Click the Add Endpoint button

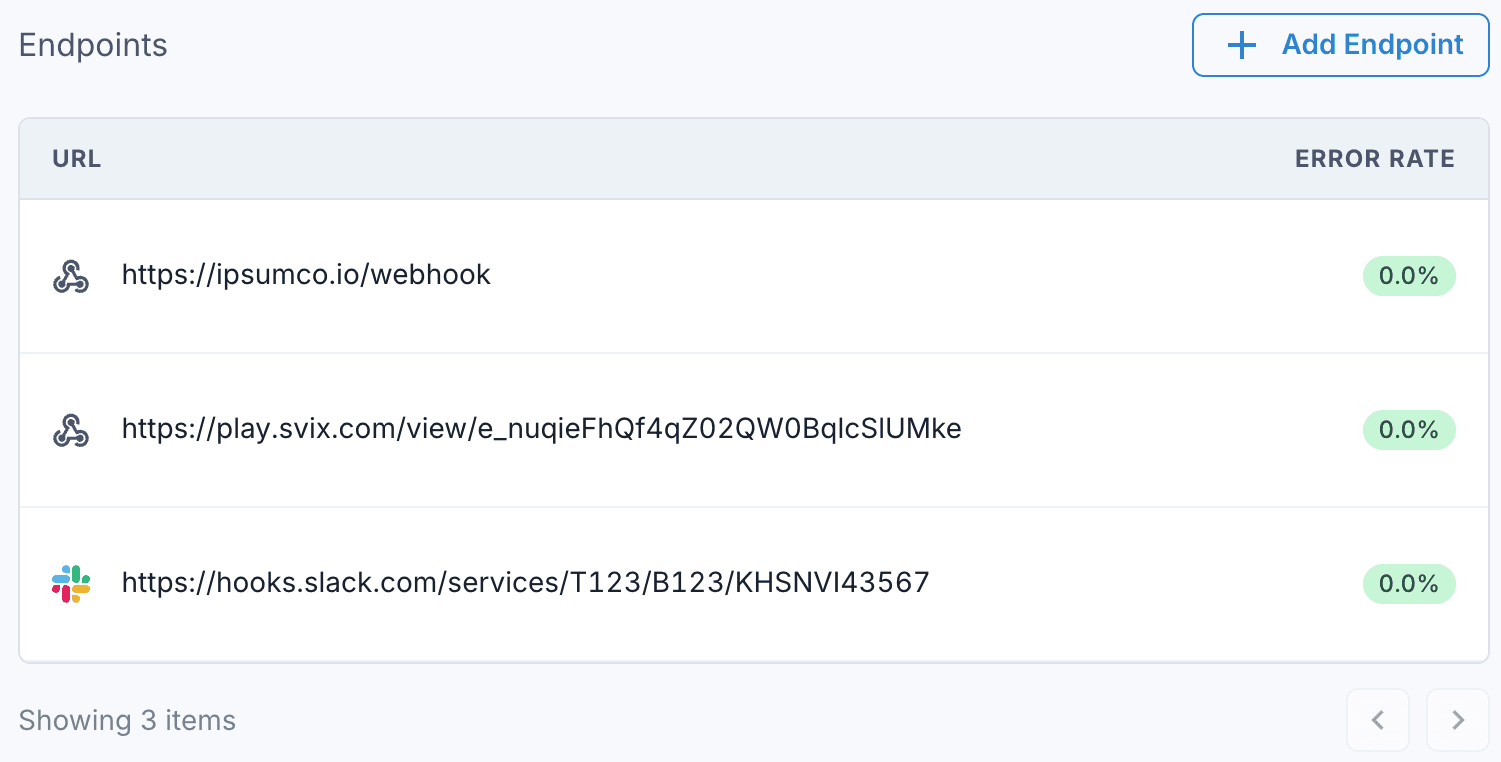(1340, 45)
